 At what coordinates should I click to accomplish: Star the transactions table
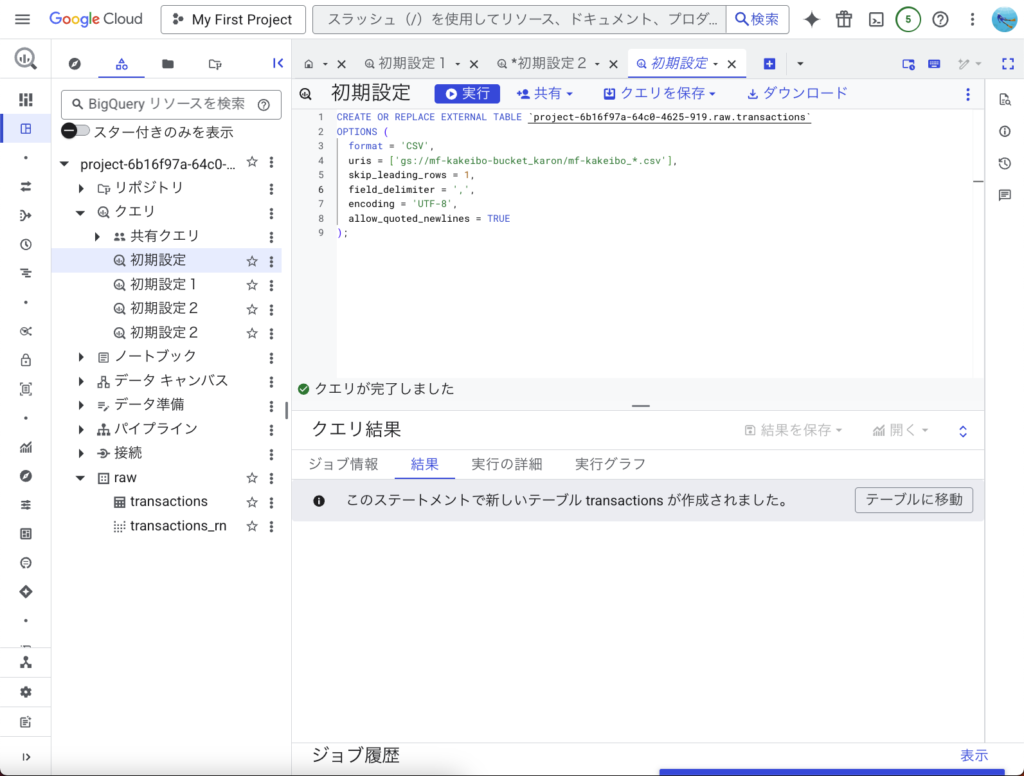(252, 502)
